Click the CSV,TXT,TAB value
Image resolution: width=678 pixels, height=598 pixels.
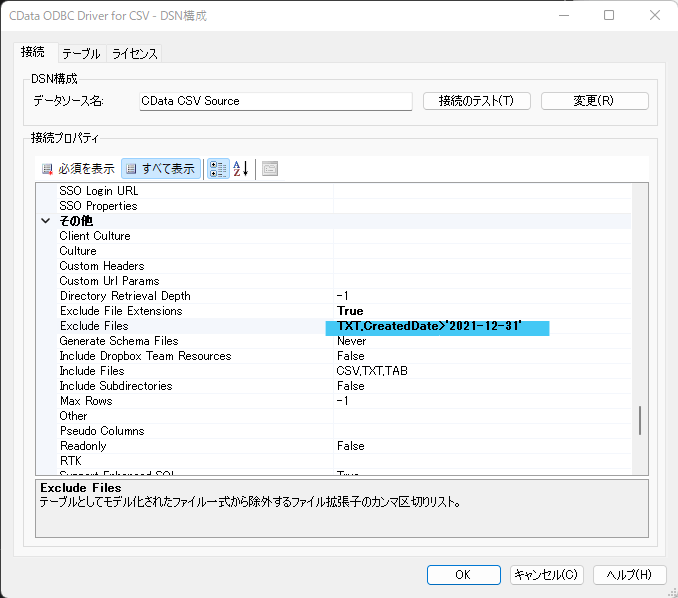[372, 371]
